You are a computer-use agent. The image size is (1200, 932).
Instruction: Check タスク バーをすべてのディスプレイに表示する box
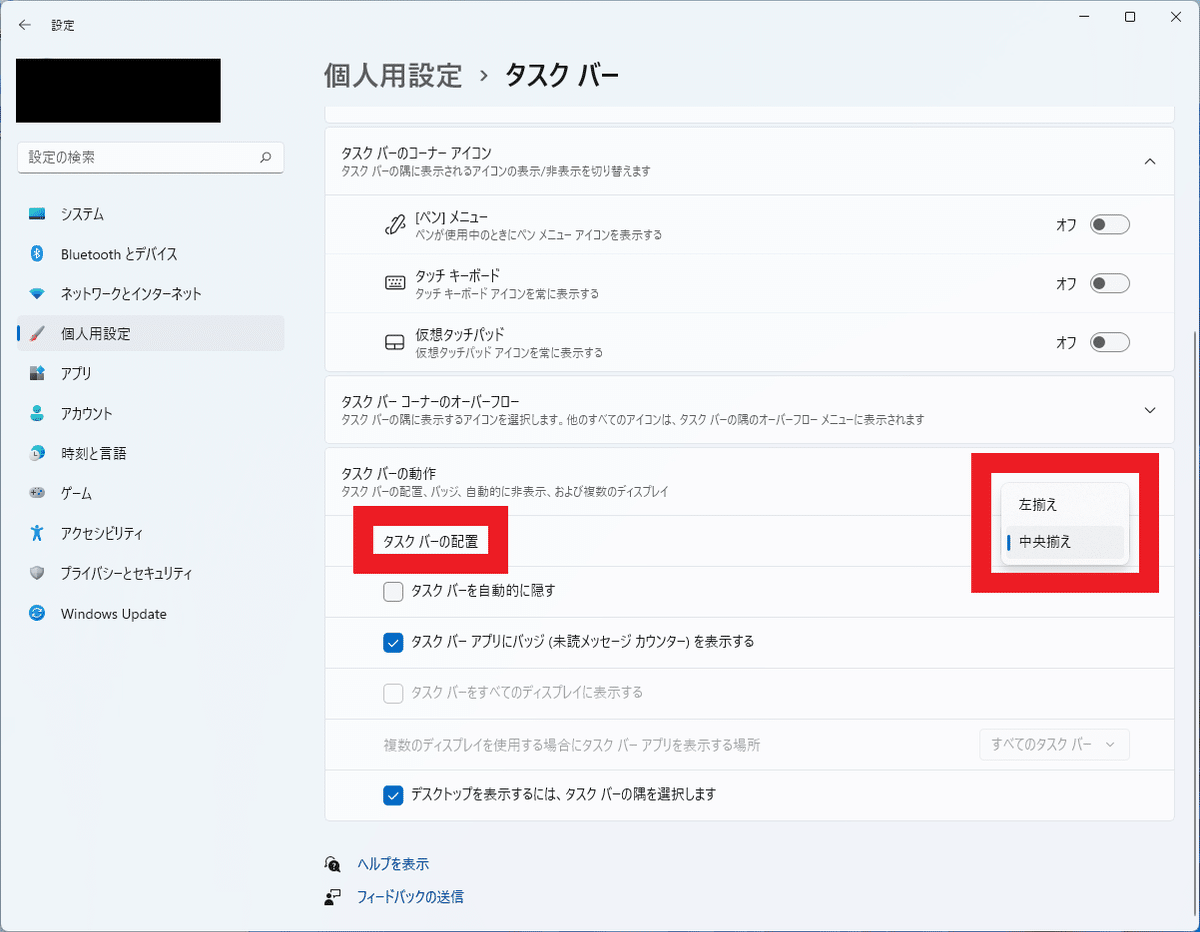[393, 693]
